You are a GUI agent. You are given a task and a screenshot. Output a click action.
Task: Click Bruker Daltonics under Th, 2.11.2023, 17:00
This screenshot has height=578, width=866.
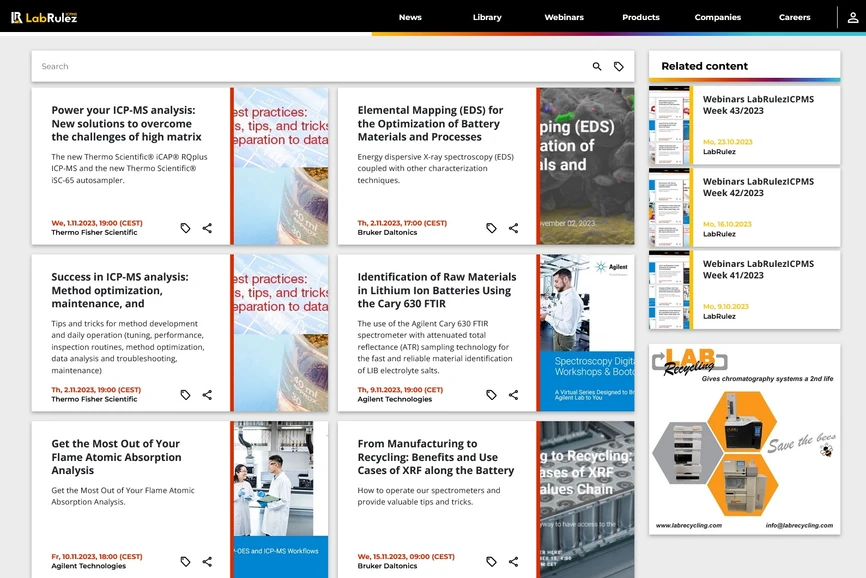(387, 232)
